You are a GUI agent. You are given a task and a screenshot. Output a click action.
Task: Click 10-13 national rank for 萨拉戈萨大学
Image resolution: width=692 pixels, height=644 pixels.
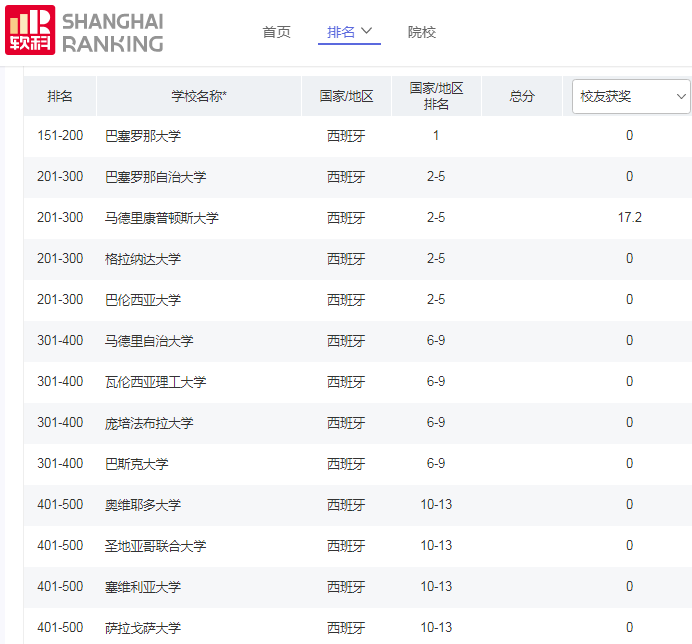[436, 627]
